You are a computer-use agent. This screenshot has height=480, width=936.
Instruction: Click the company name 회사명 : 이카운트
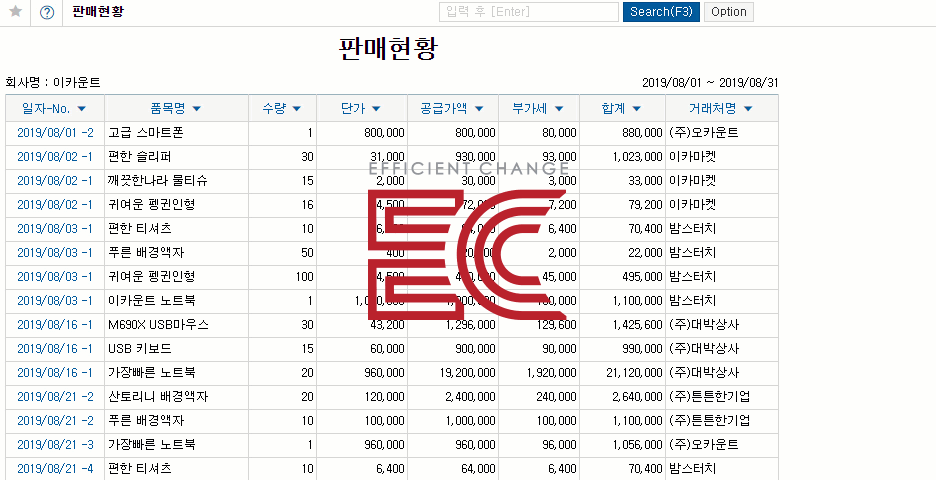coord(53,83)
